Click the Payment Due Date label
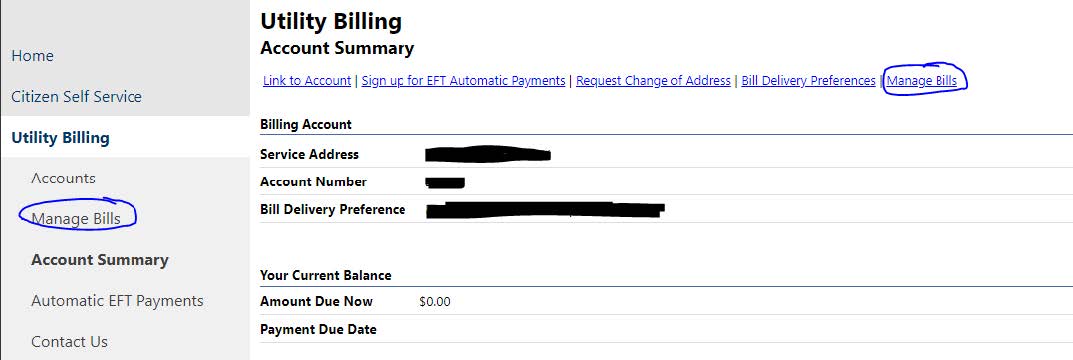This screenshot has height=360, width=1073. (x=318, y=329)
